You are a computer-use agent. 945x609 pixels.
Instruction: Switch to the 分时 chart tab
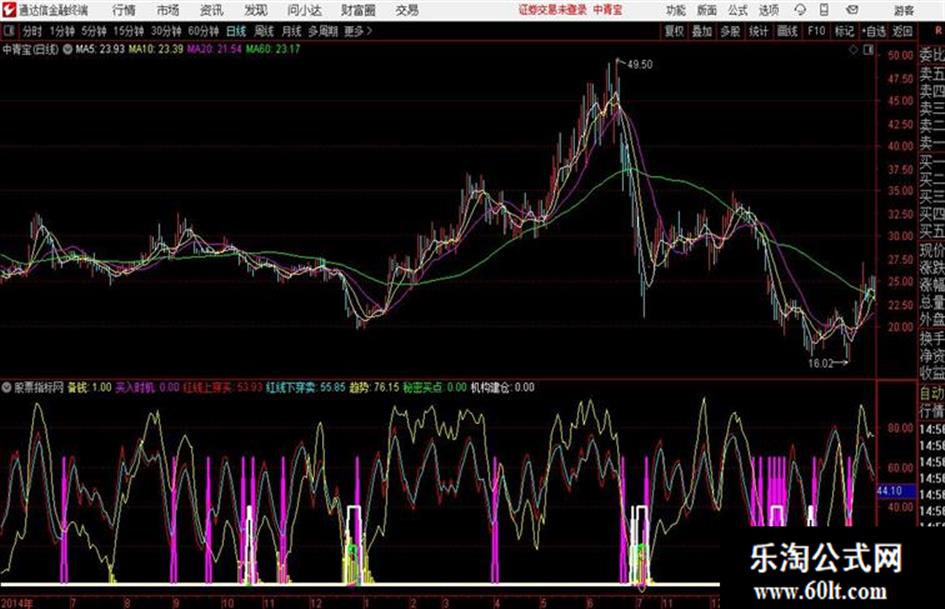pyautogui.click(x=33, y=31)
